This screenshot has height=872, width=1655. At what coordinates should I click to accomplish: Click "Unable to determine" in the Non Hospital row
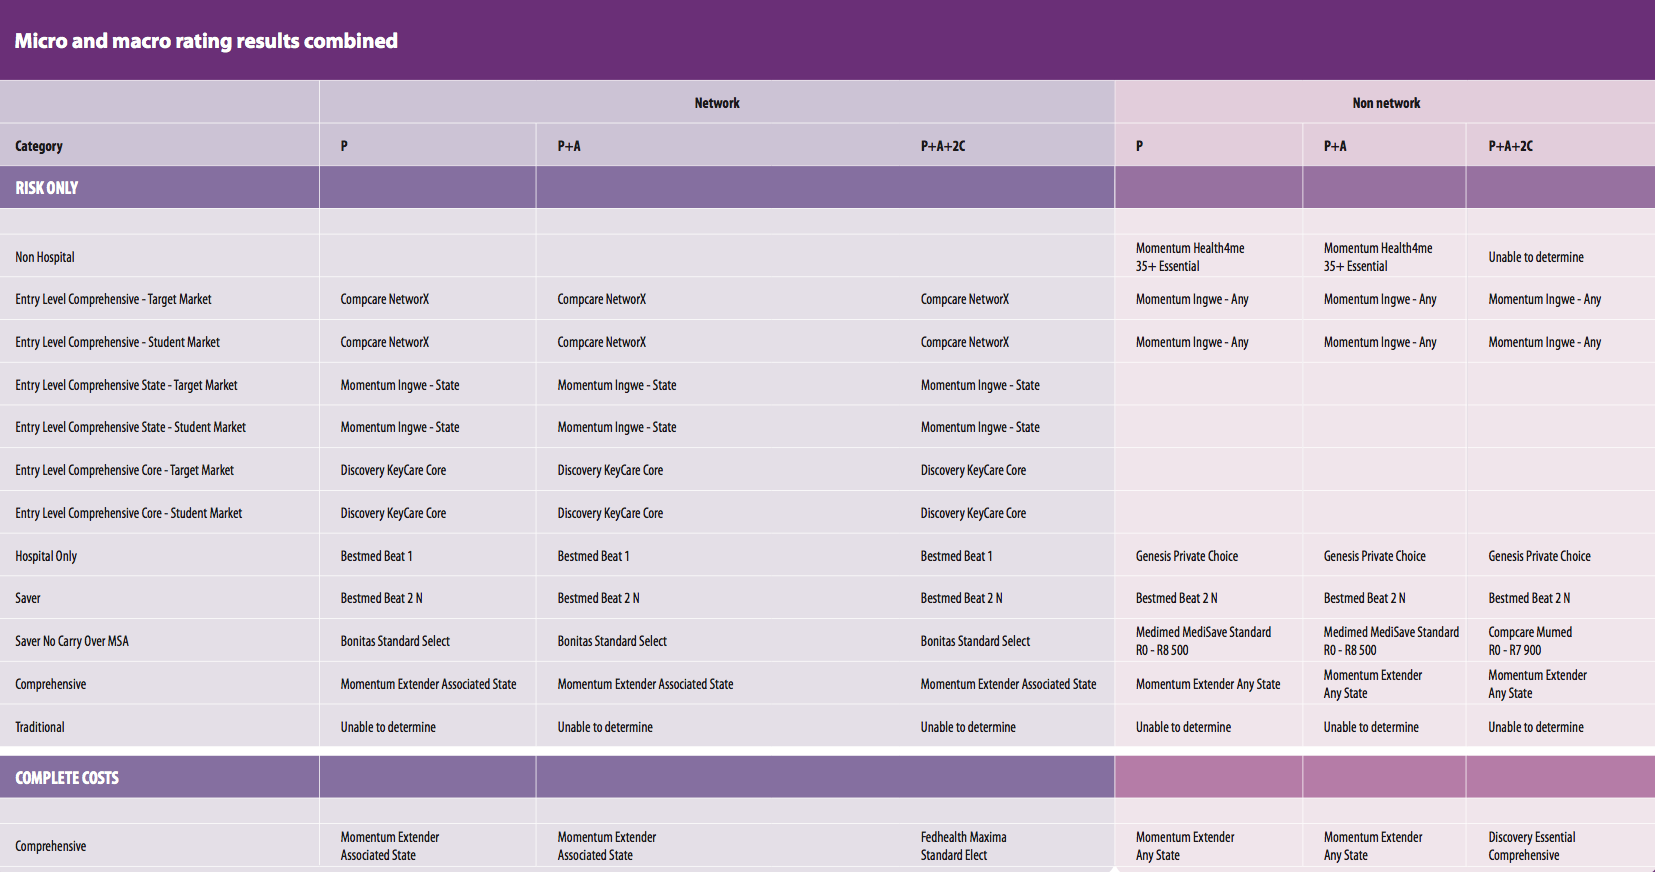point(1535,257)
